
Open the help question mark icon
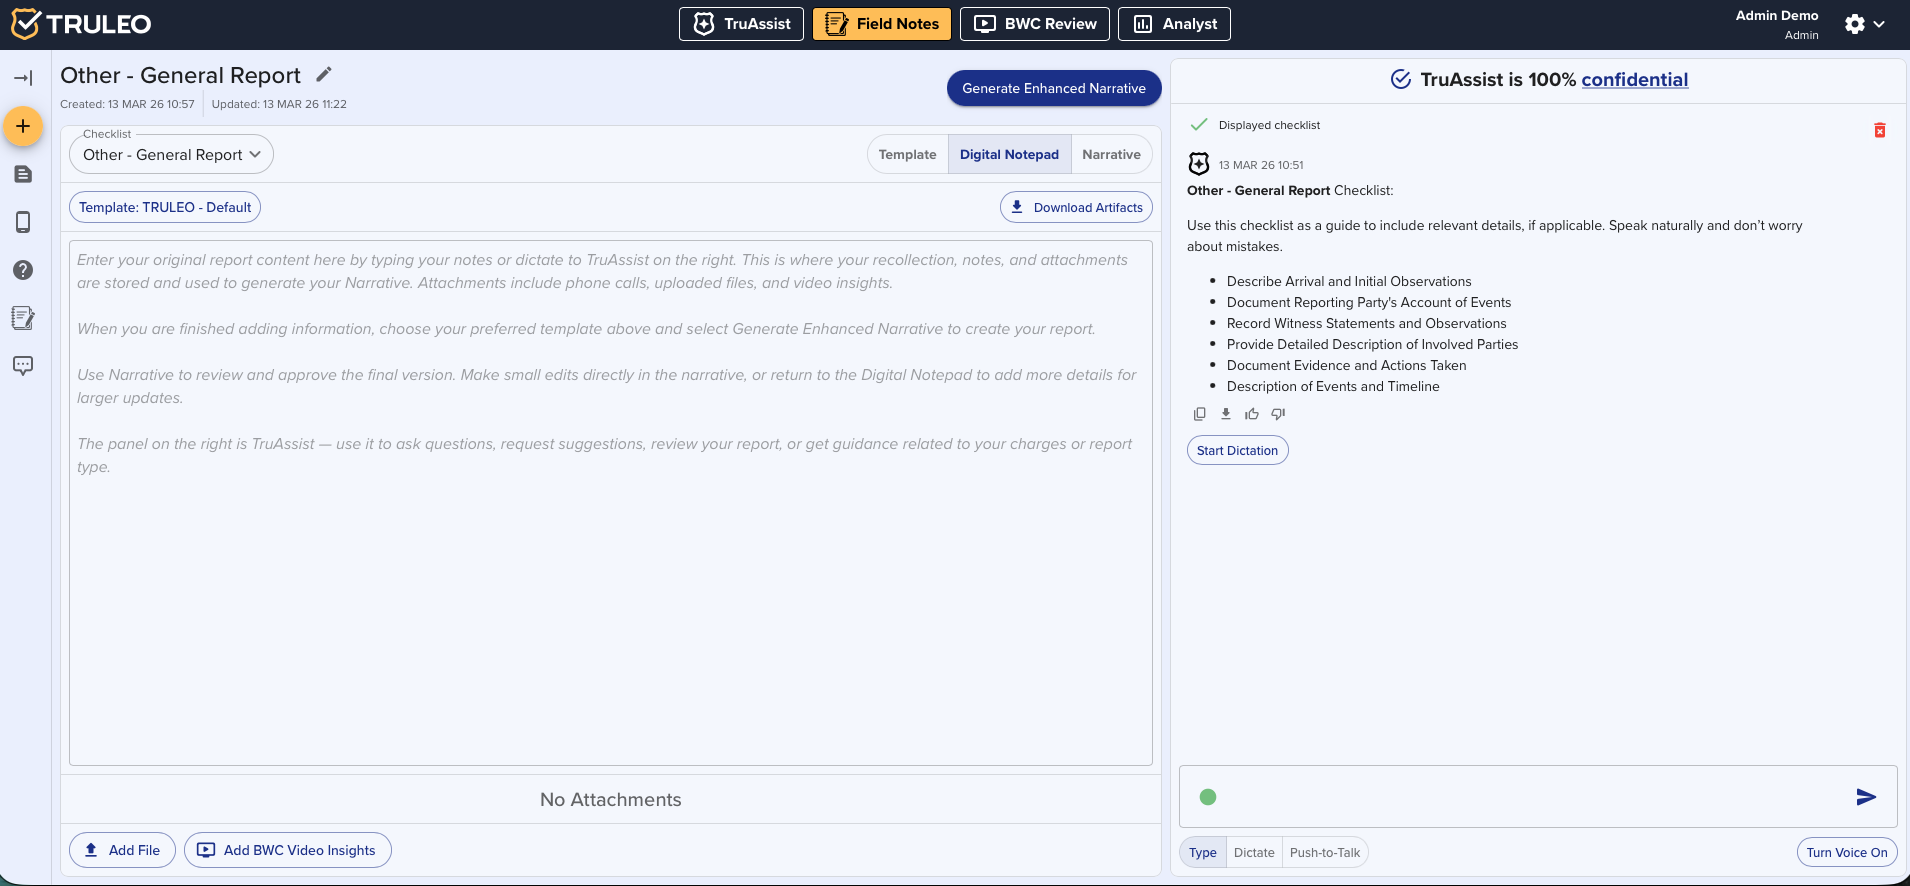23,270
